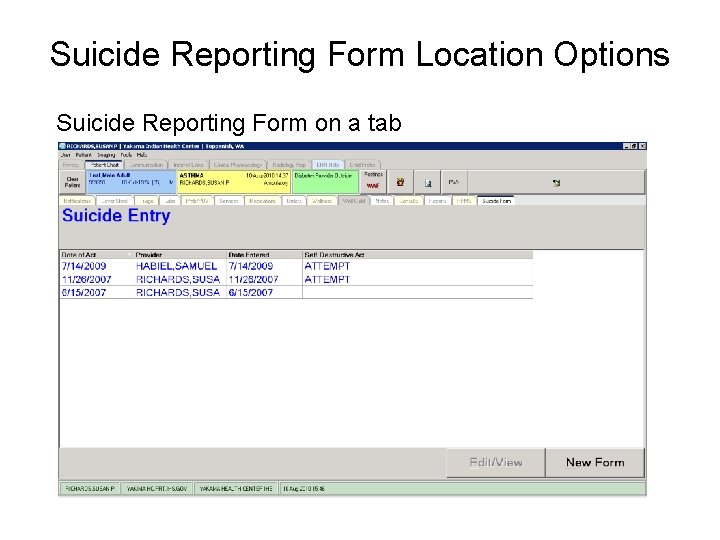Open the Imaging menu

coord(106,155)
